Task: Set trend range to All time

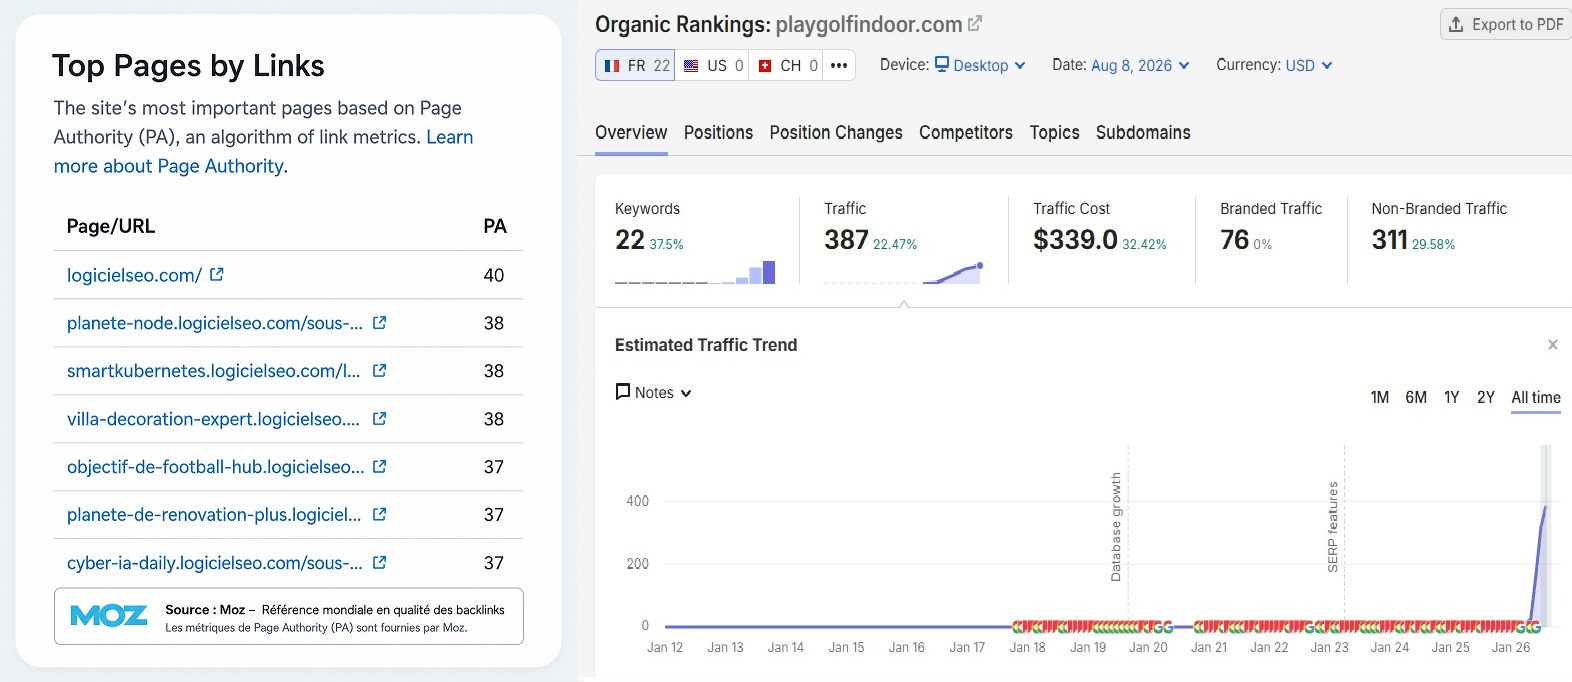Action: (1536, 398)
